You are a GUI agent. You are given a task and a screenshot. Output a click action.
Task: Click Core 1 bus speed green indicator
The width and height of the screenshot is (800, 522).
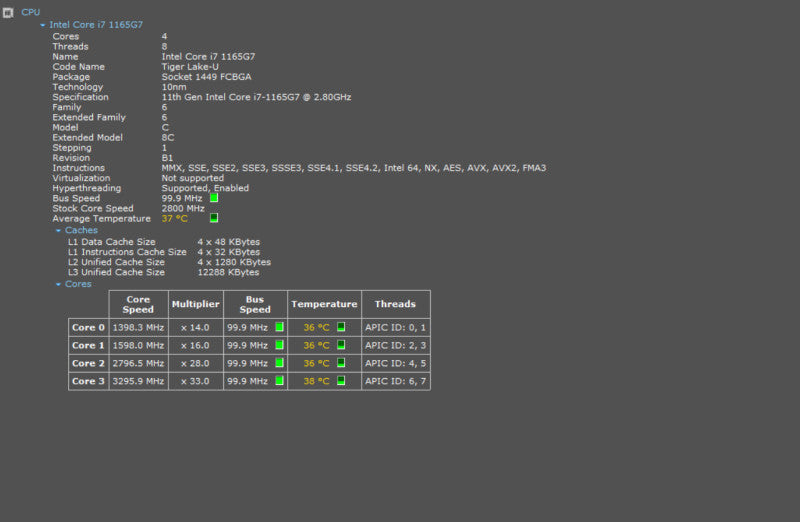(280, 345)
